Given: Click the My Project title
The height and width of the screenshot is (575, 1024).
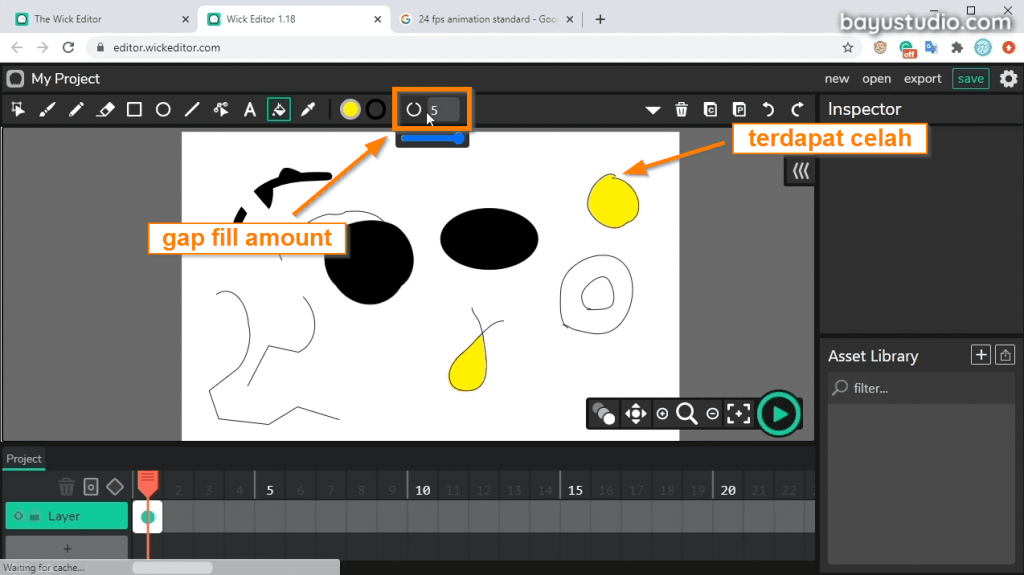Looking at the screenshot, I should [65, 78].
